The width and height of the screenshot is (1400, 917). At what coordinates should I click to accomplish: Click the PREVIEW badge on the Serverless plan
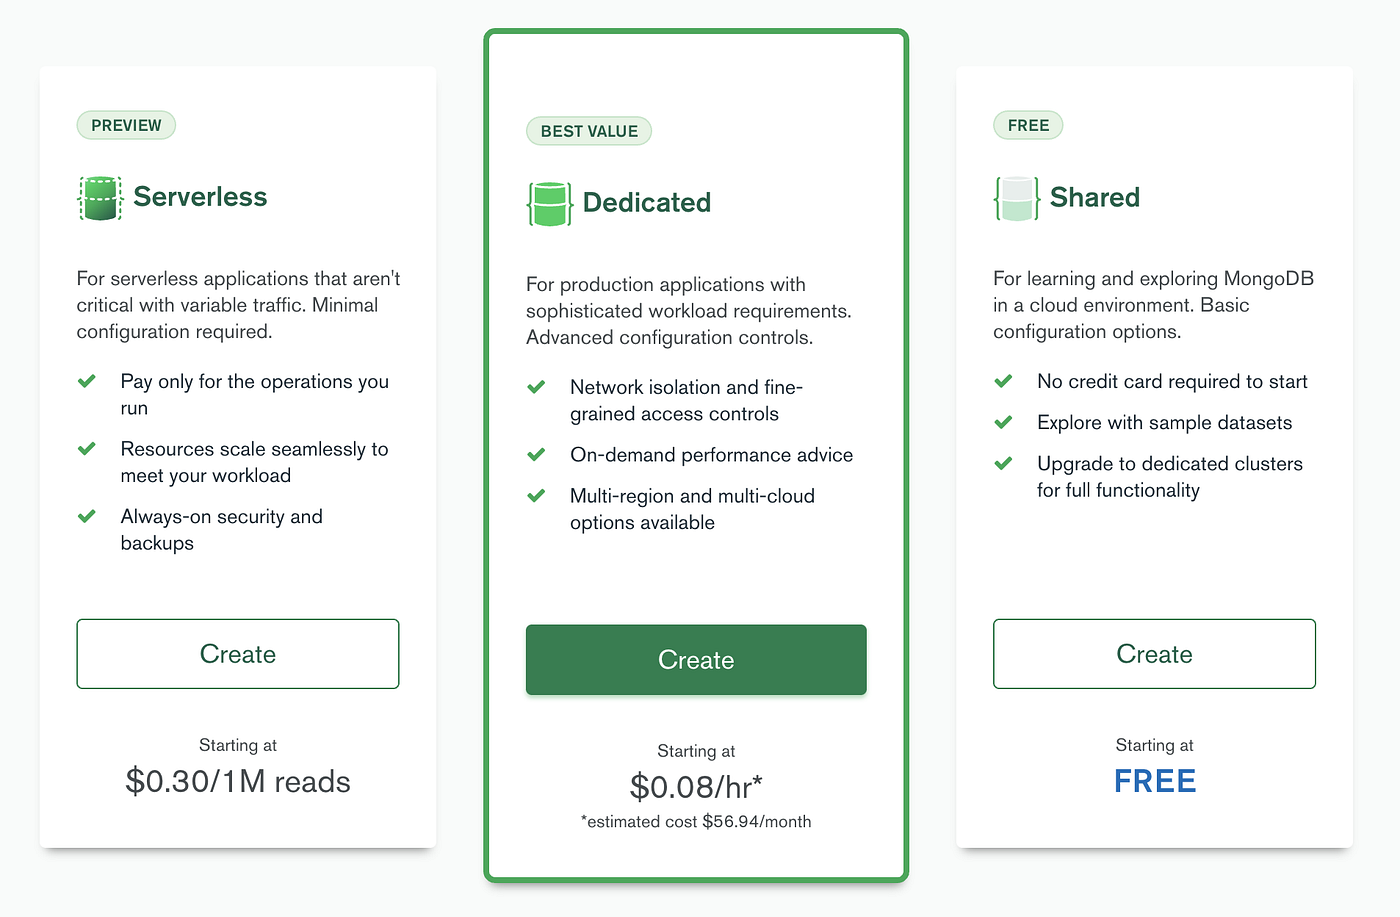tap(126, 125)
